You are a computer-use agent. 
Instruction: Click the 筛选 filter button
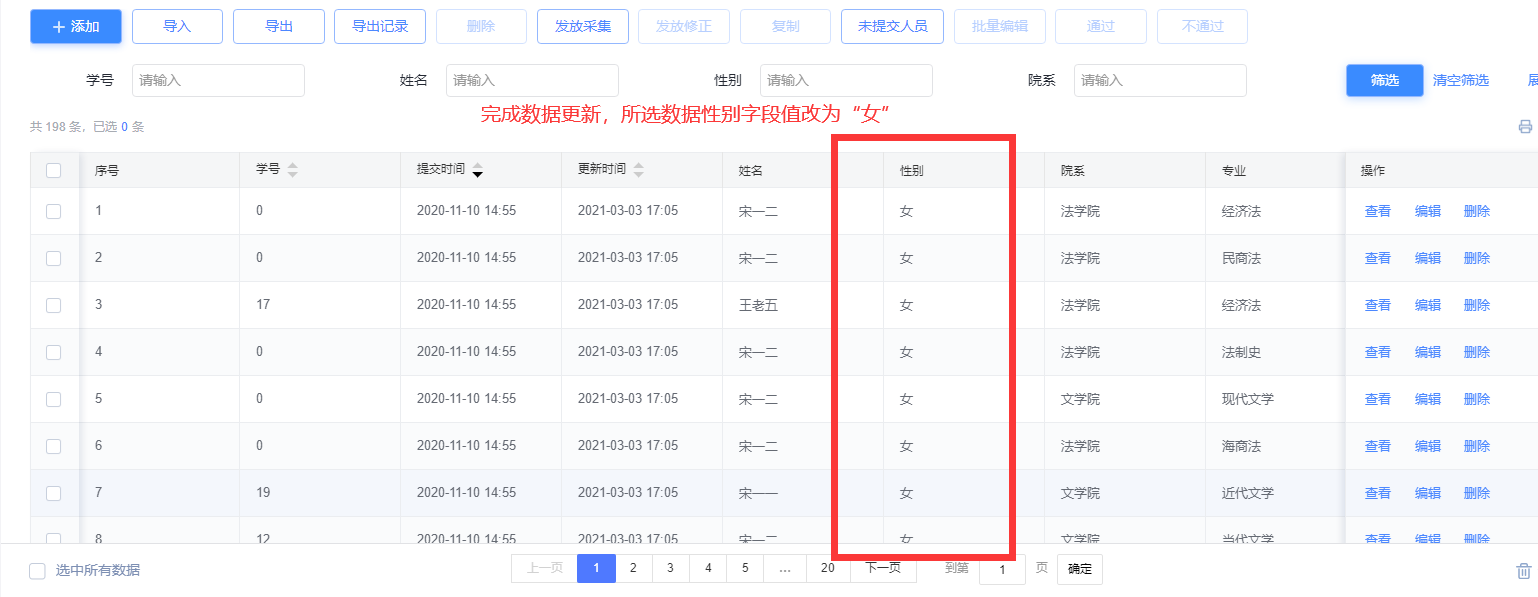[x=1384, y=80]
